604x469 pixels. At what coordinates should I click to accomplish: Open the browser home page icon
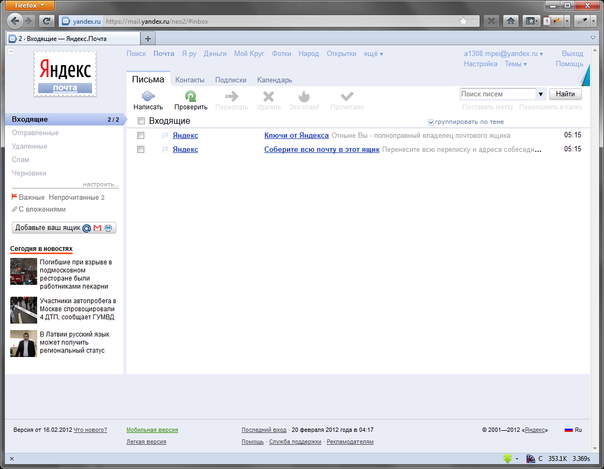pos(511,21)
